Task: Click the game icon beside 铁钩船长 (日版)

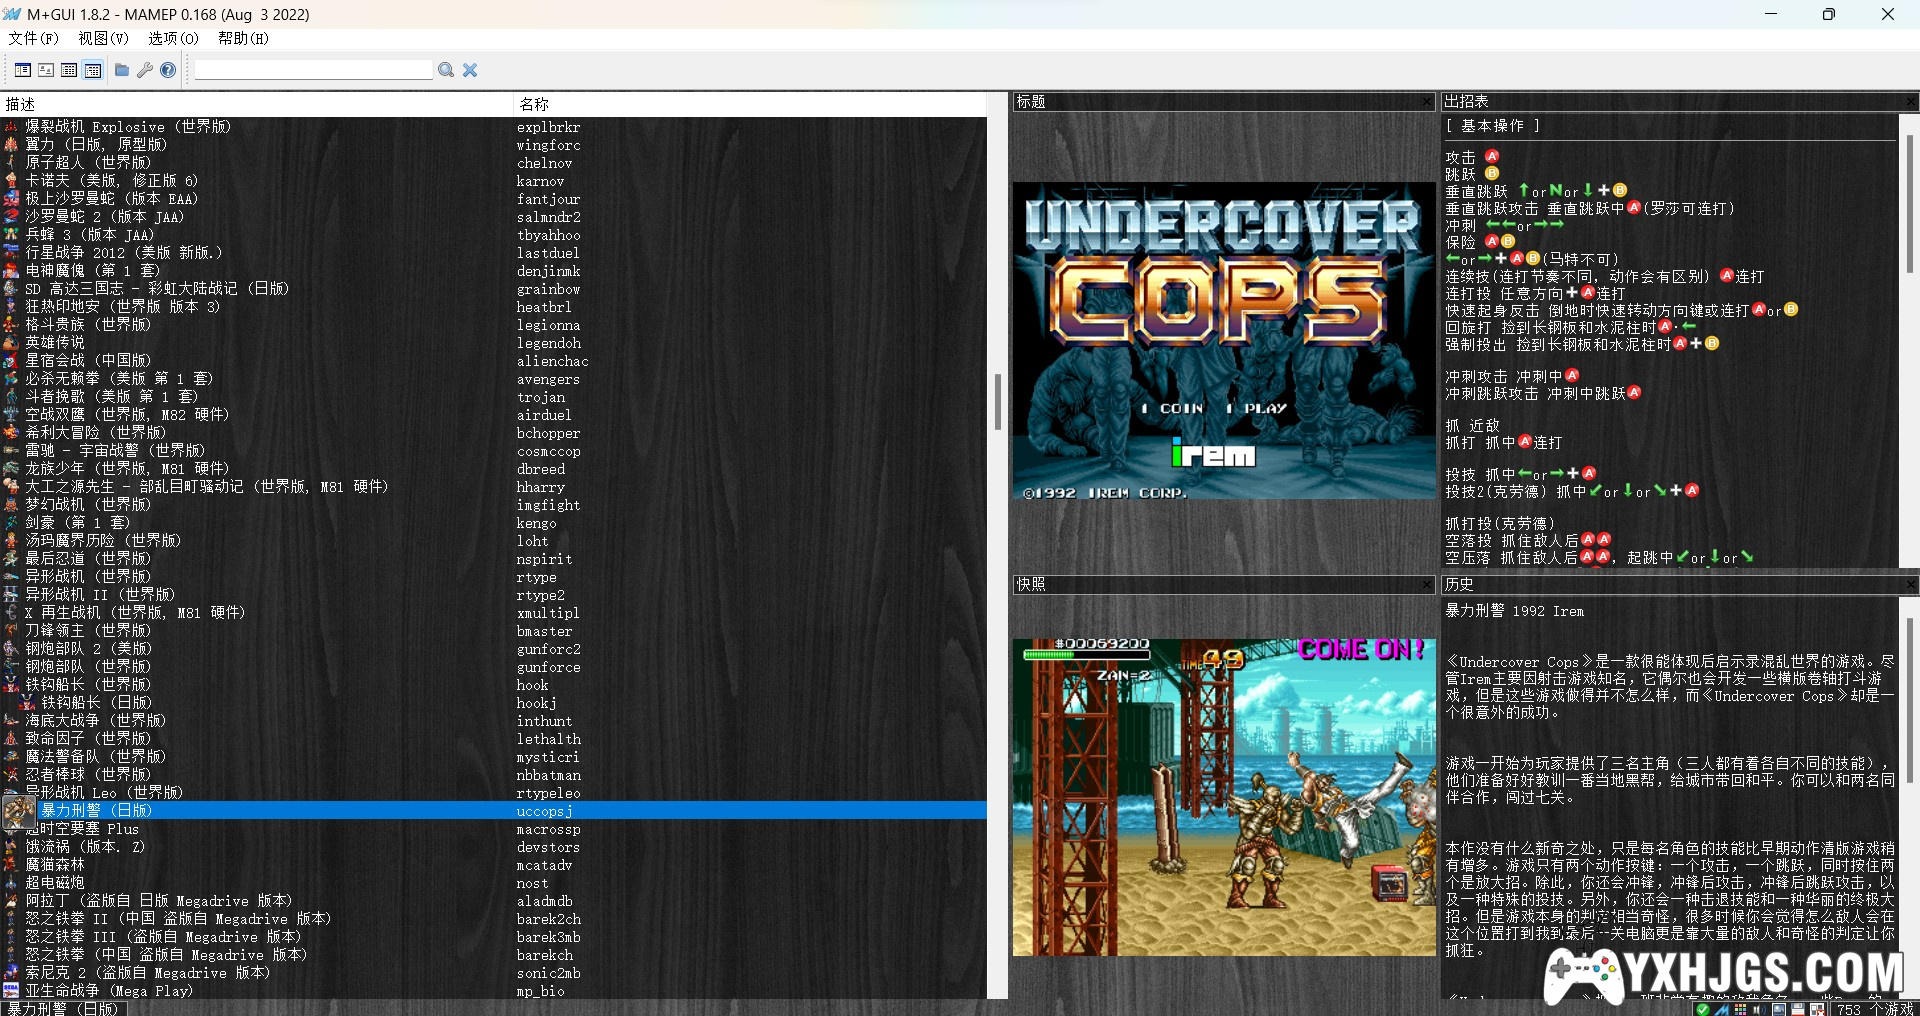Action: pos(28,703)
